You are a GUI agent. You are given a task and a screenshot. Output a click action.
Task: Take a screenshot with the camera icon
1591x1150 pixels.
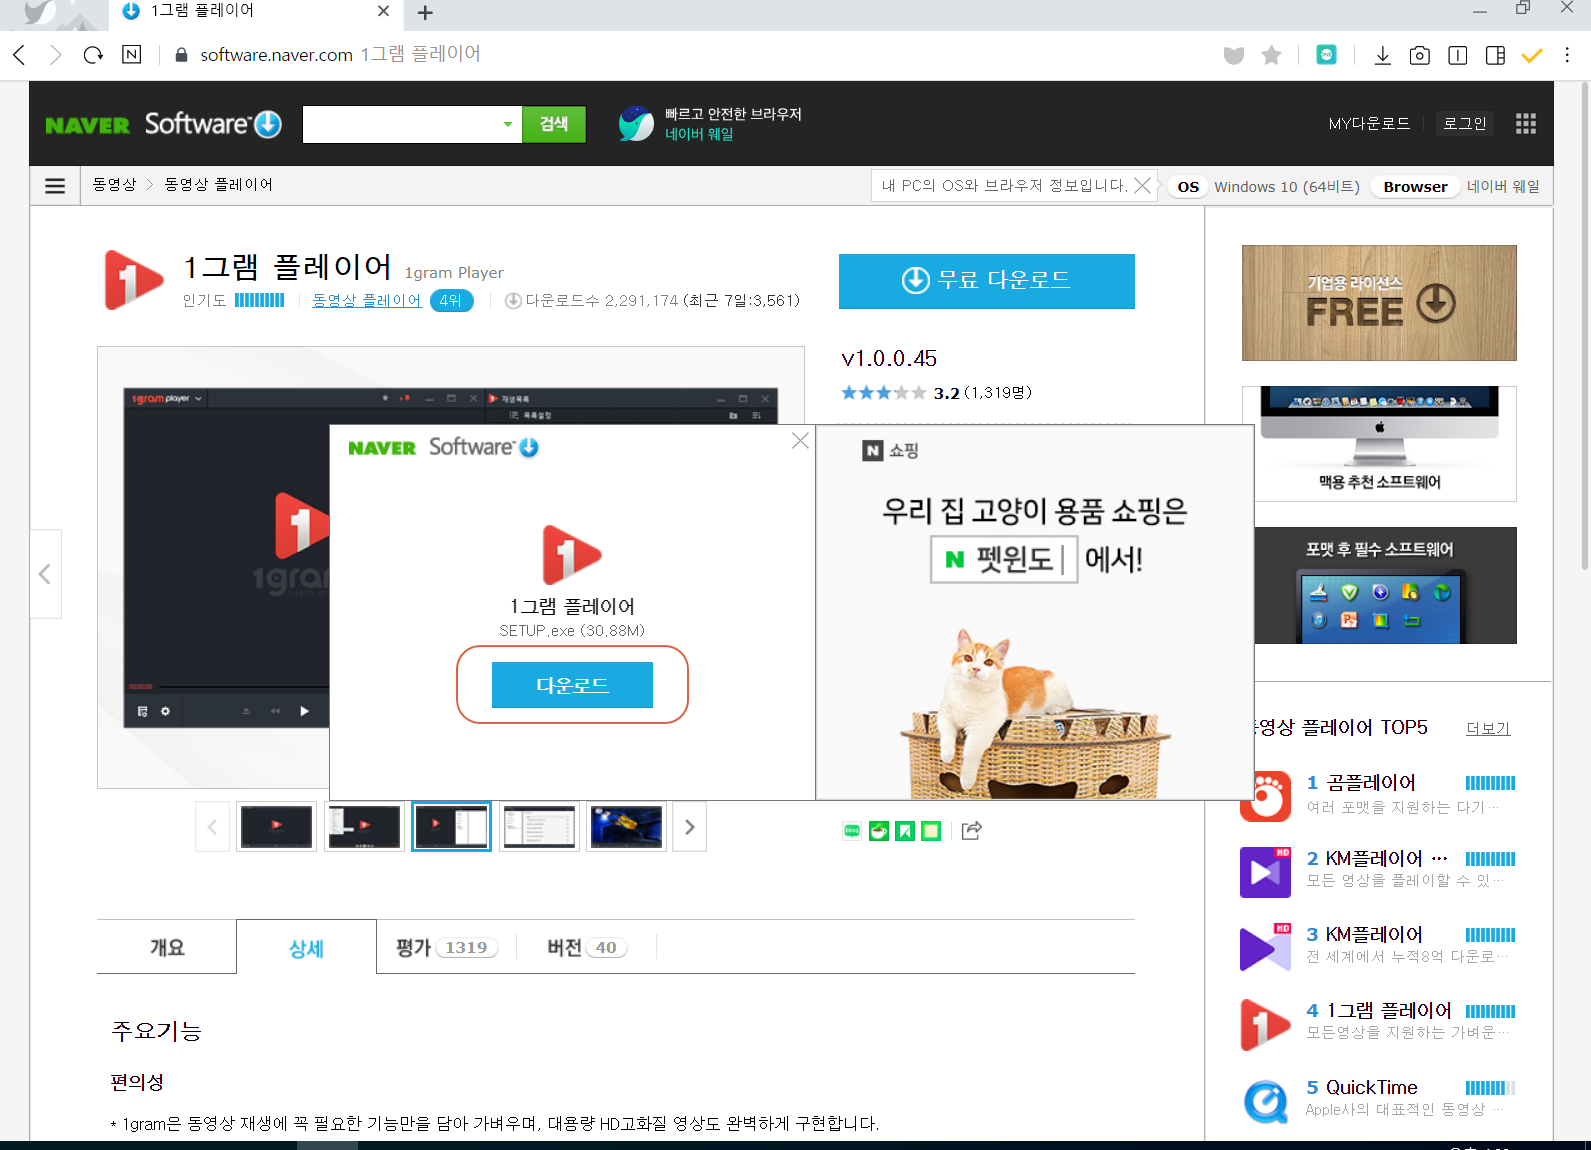pyautogui.click(x=1419, y=55)
